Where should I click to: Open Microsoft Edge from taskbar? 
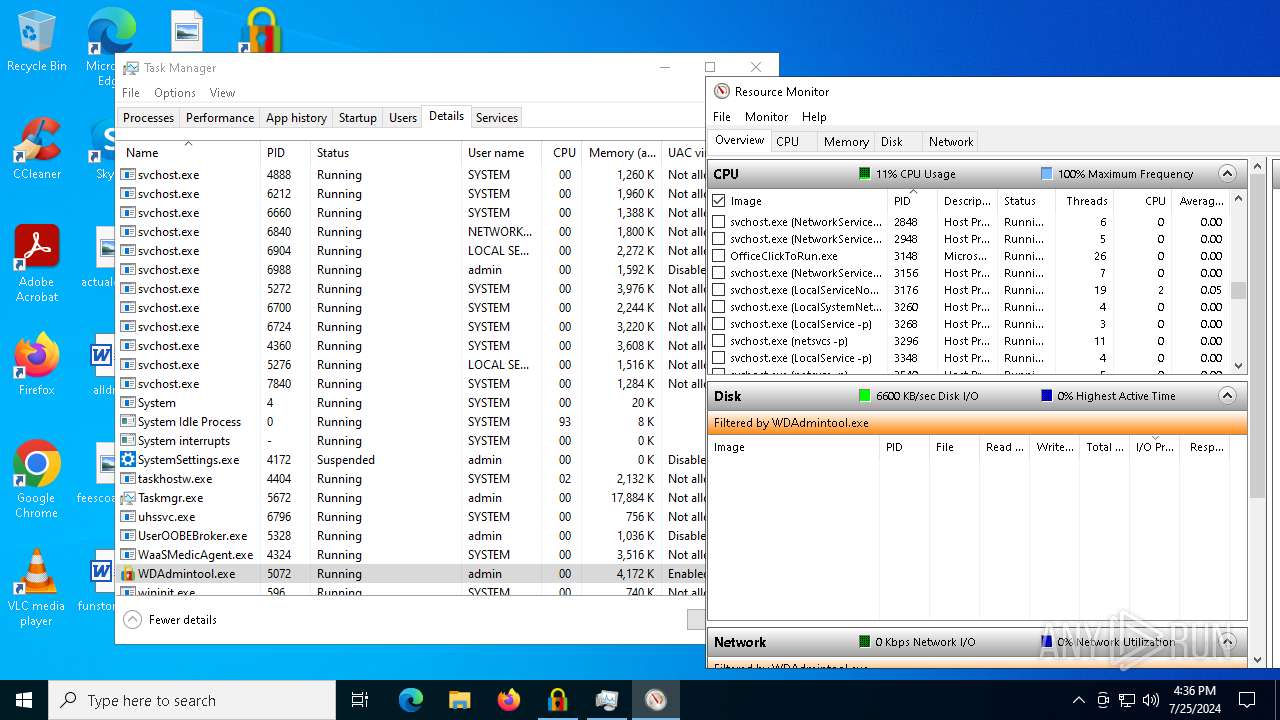point(411,700)
